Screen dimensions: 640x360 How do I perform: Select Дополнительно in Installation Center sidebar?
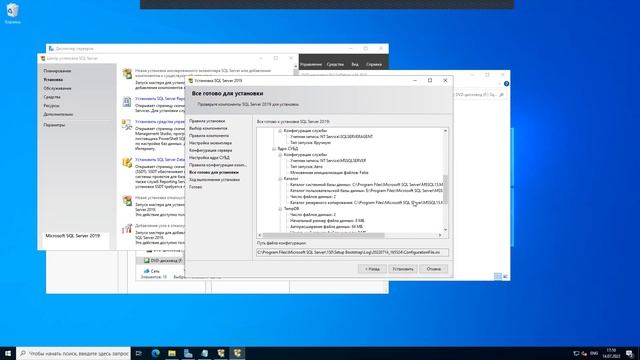58,114
